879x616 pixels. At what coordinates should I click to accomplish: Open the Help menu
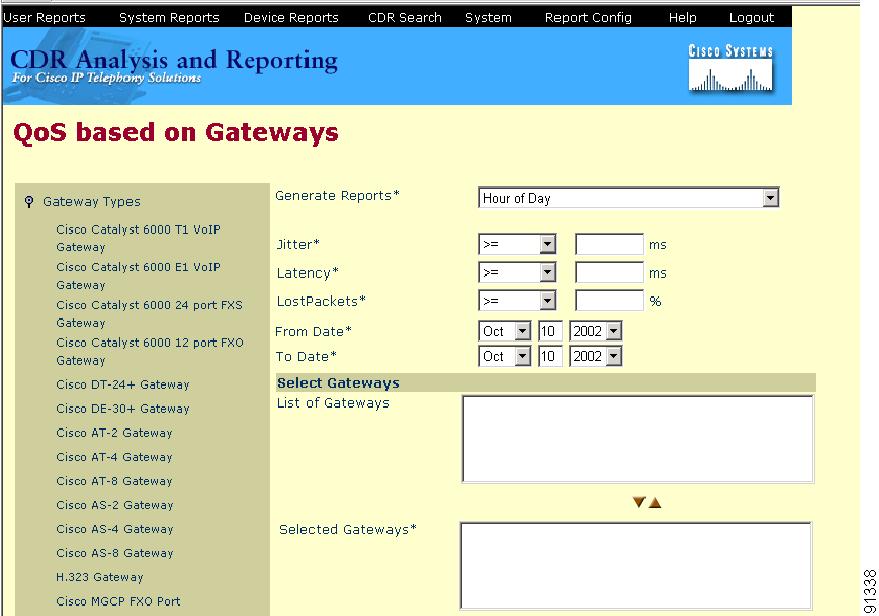coord(682,17)
